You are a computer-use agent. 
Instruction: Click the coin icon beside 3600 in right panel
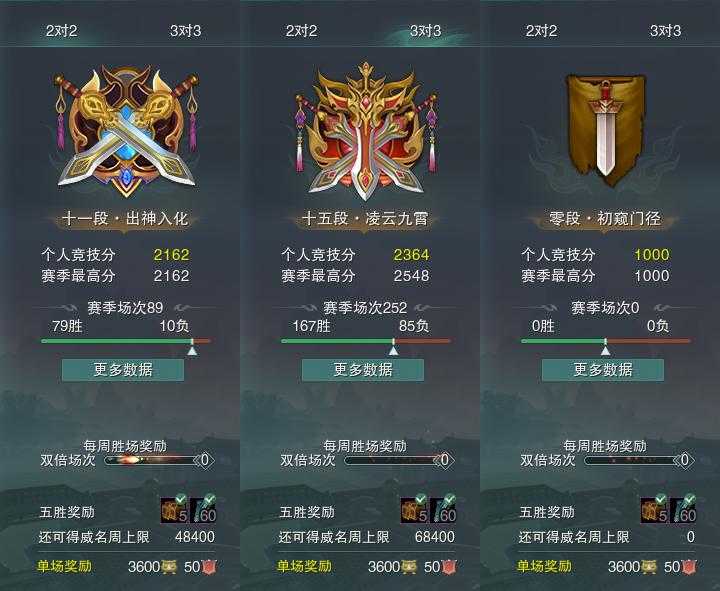coord(648,566)
